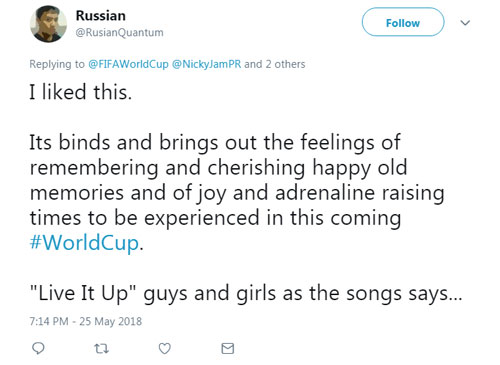
Task: Open the profile picture of Russian
Action: (x=48, y=24)
